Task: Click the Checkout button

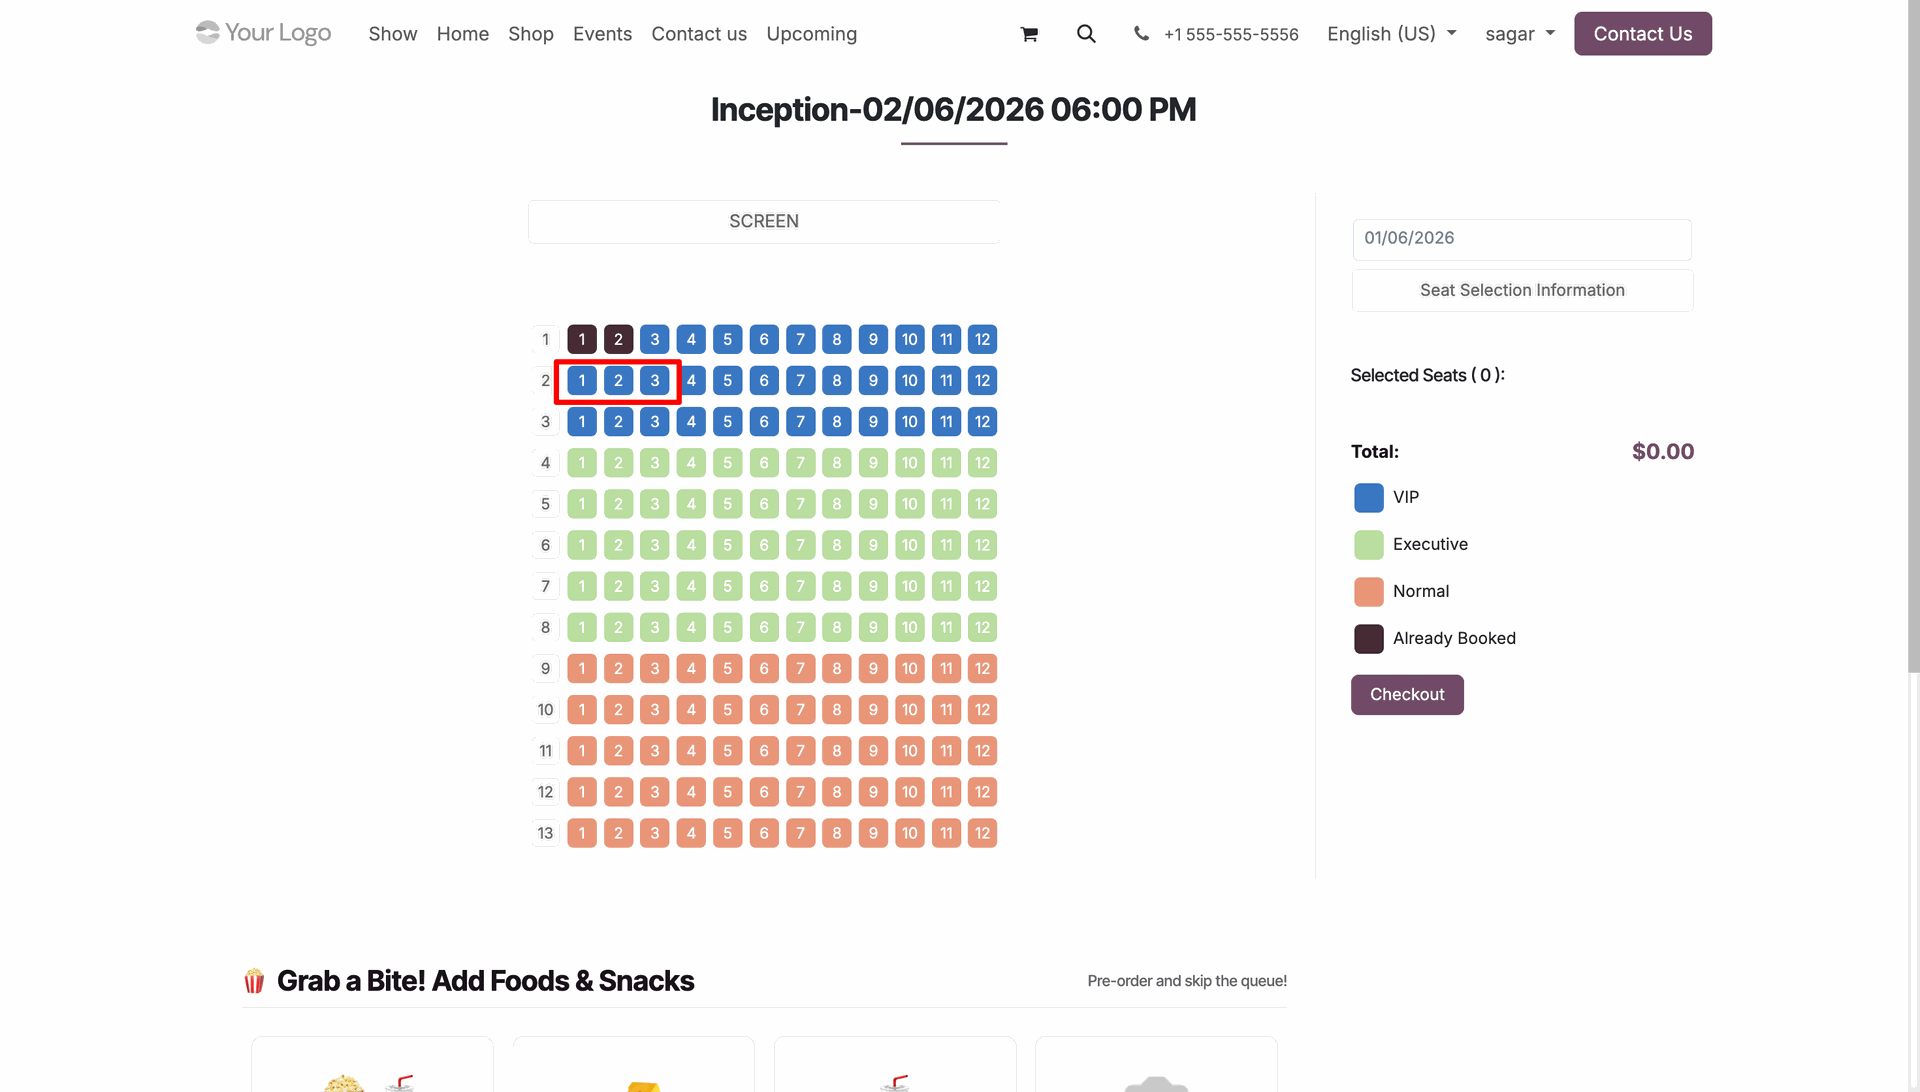Action: 1407,695
